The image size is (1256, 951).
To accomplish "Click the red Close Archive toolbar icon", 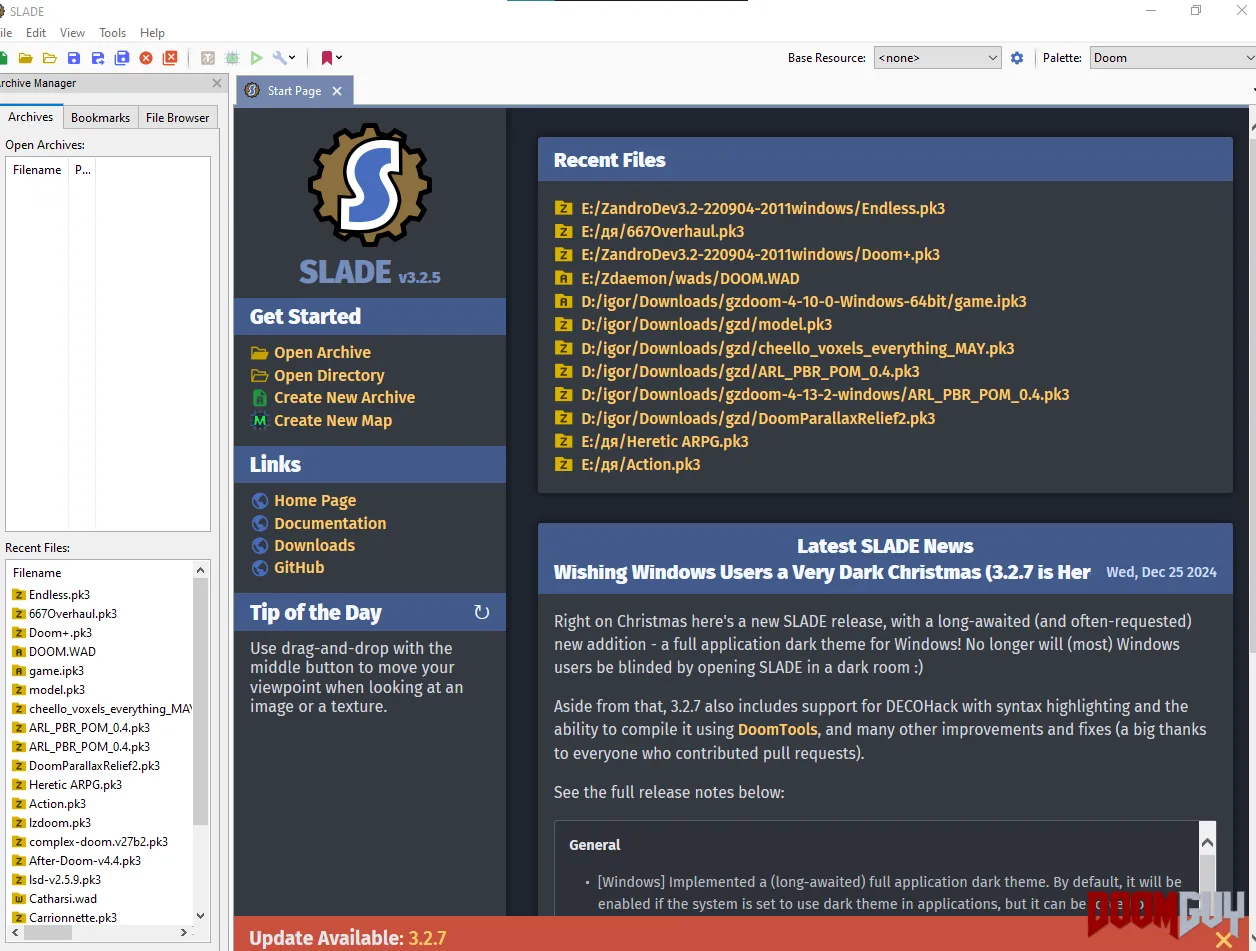I will [x=146, y=58].
